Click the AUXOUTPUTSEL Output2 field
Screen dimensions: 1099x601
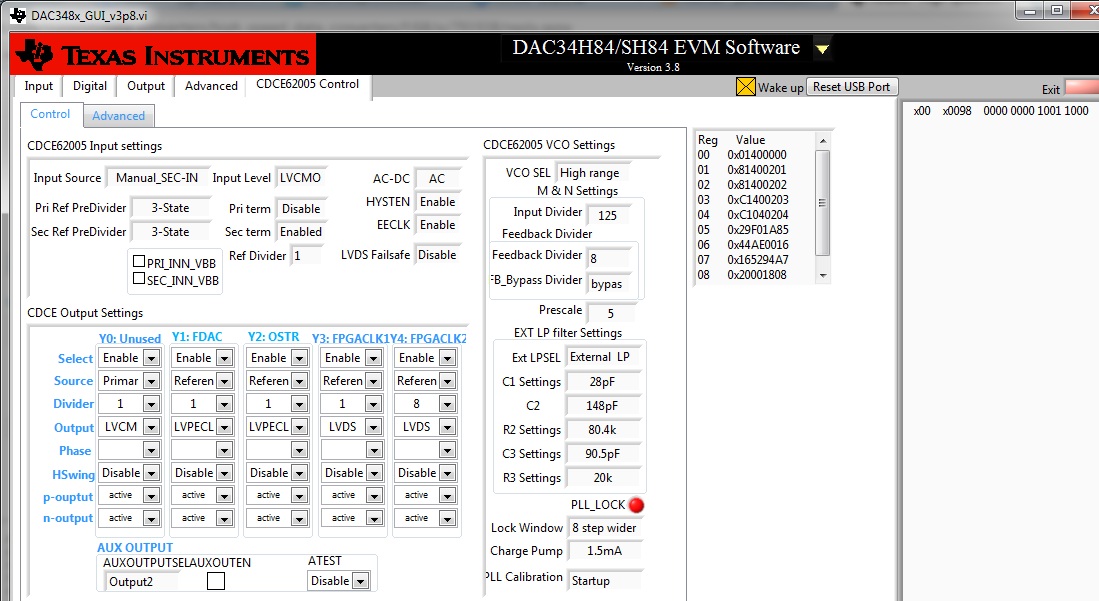pyautogui.click(x=142, y=582)
